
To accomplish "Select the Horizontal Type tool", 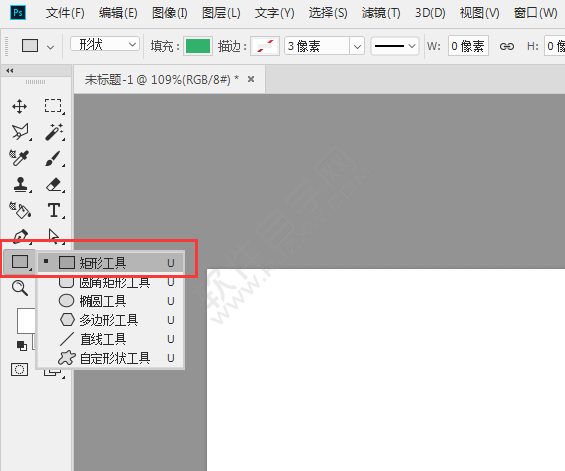I will point(54,210).
